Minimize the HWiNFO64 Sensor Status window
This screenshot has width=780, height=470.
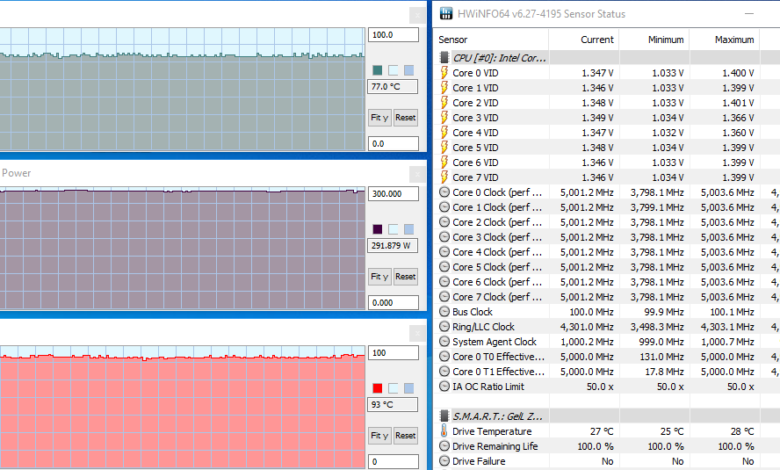click(749, 13)
